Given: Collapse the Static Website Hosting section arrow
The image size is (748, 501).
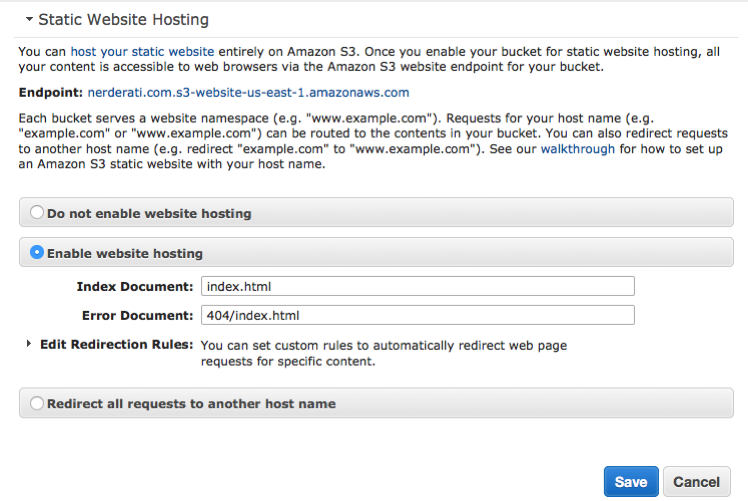Looking at the screenshot, I should coord(29,19).
